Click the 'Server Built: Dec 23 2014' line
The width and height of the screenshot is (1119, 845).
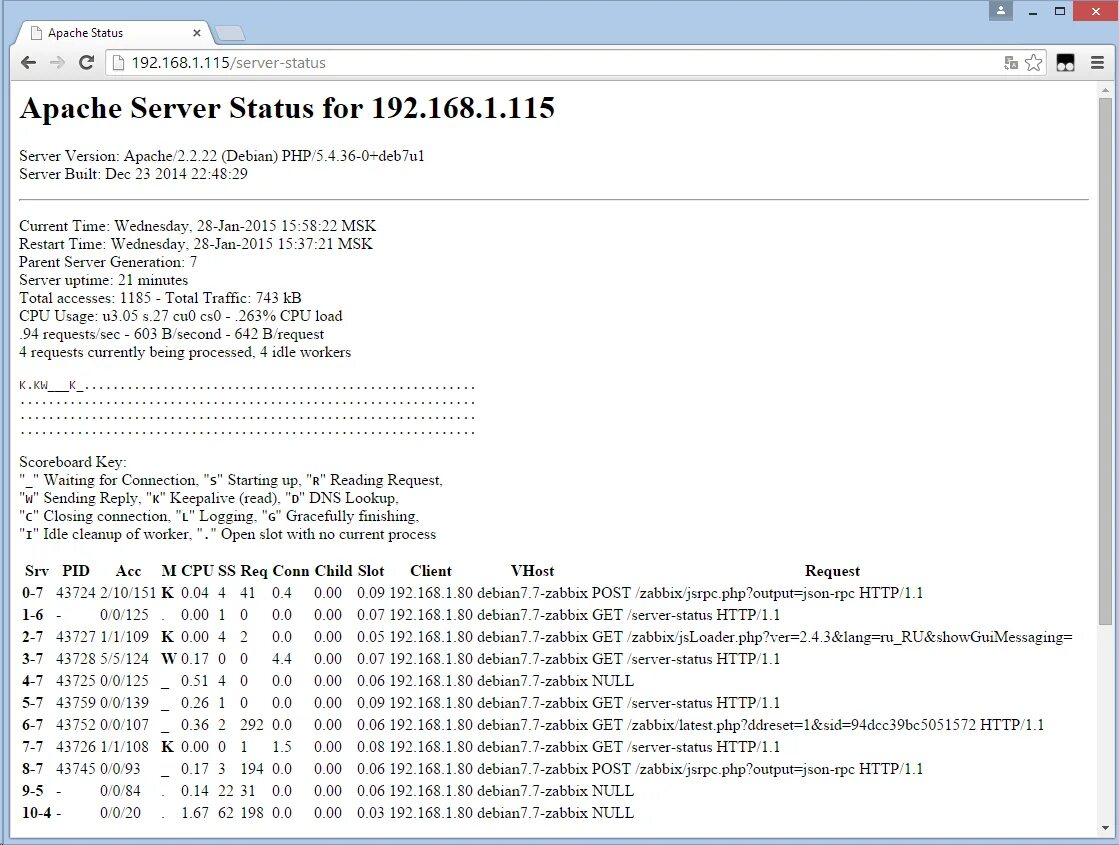(133, 173)
